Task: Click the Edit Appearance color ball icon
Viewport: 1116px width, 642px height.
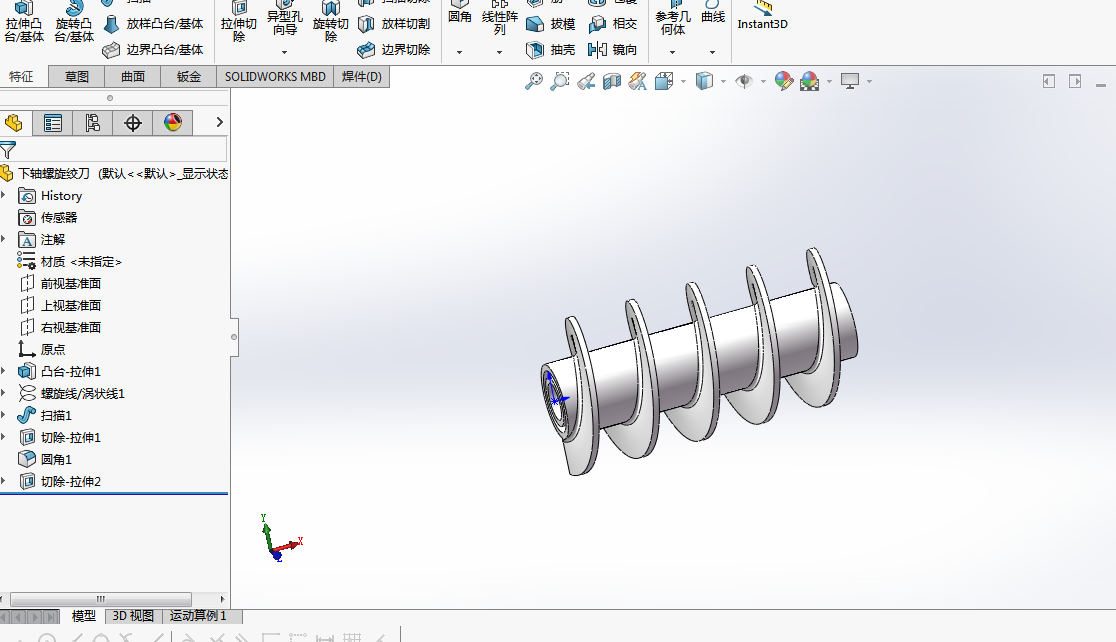Action: click(x=784, y=81)
